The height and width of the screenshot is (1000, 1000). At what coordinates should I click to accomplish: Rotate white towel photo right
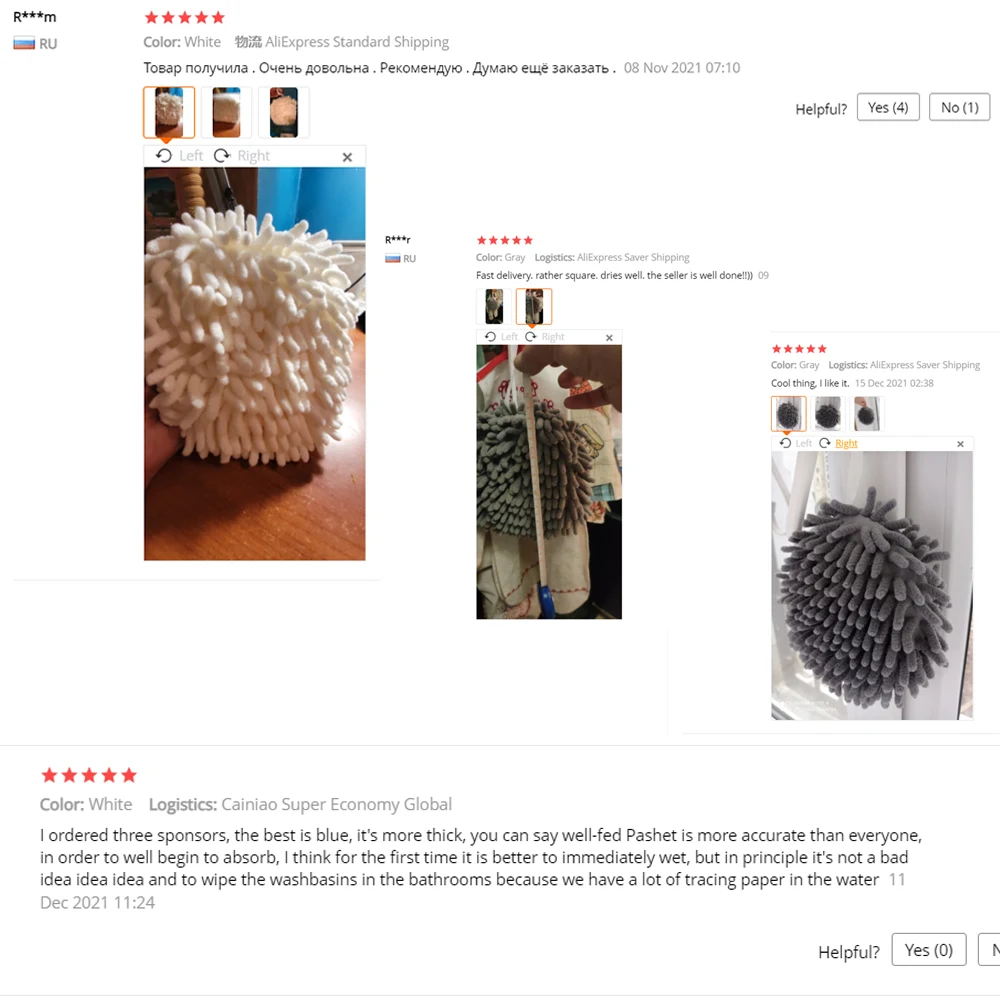click(242, 156)
